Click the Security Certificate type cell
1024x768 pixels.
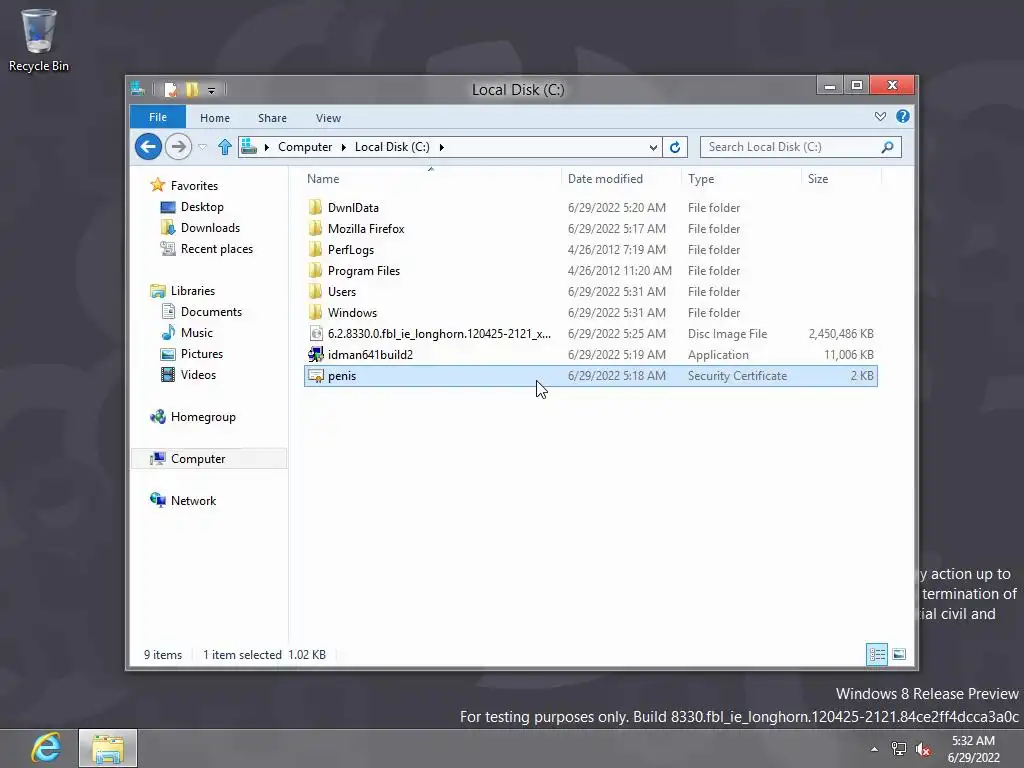click(737, 376)
